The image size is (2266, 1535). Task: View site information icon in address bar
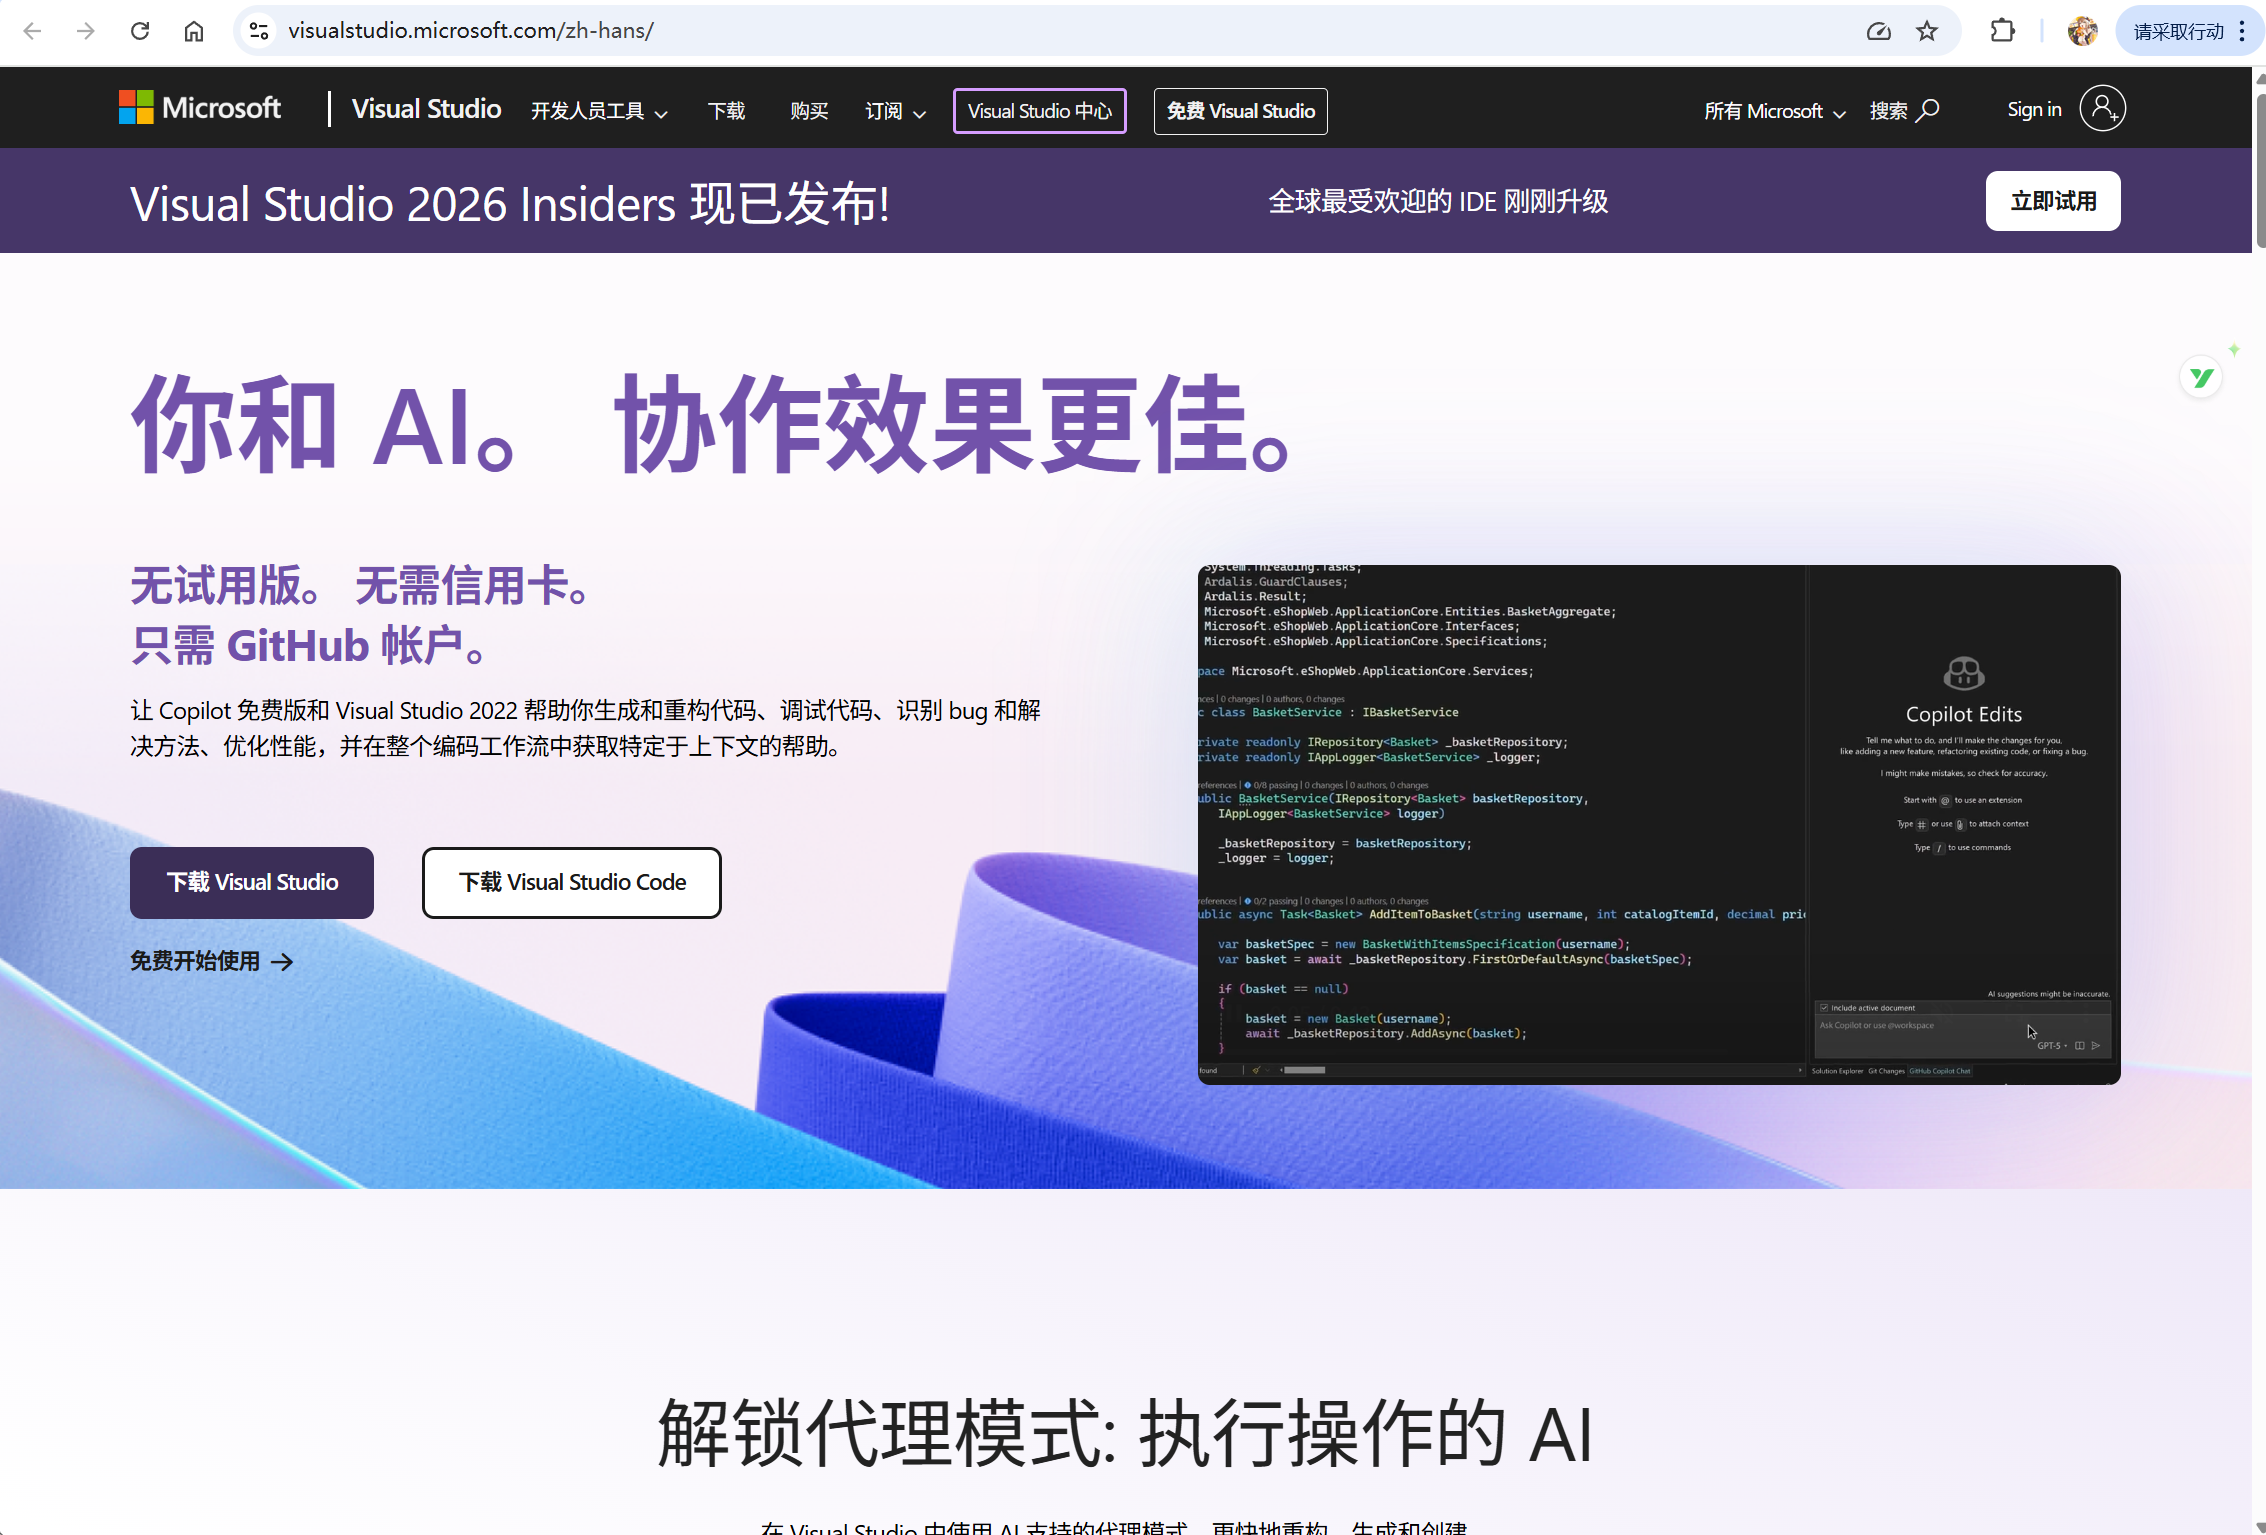tap(259, 31)
